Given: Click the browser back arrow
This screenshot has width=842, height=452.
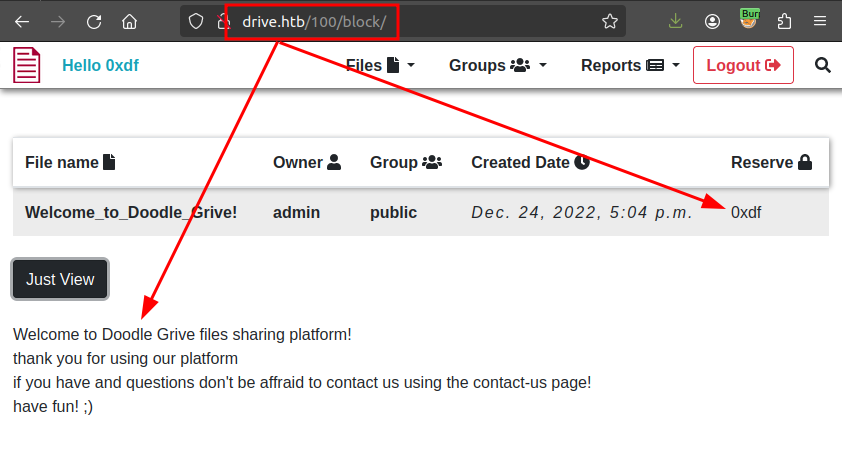Looking at the screenshot, I should (22, 21).
